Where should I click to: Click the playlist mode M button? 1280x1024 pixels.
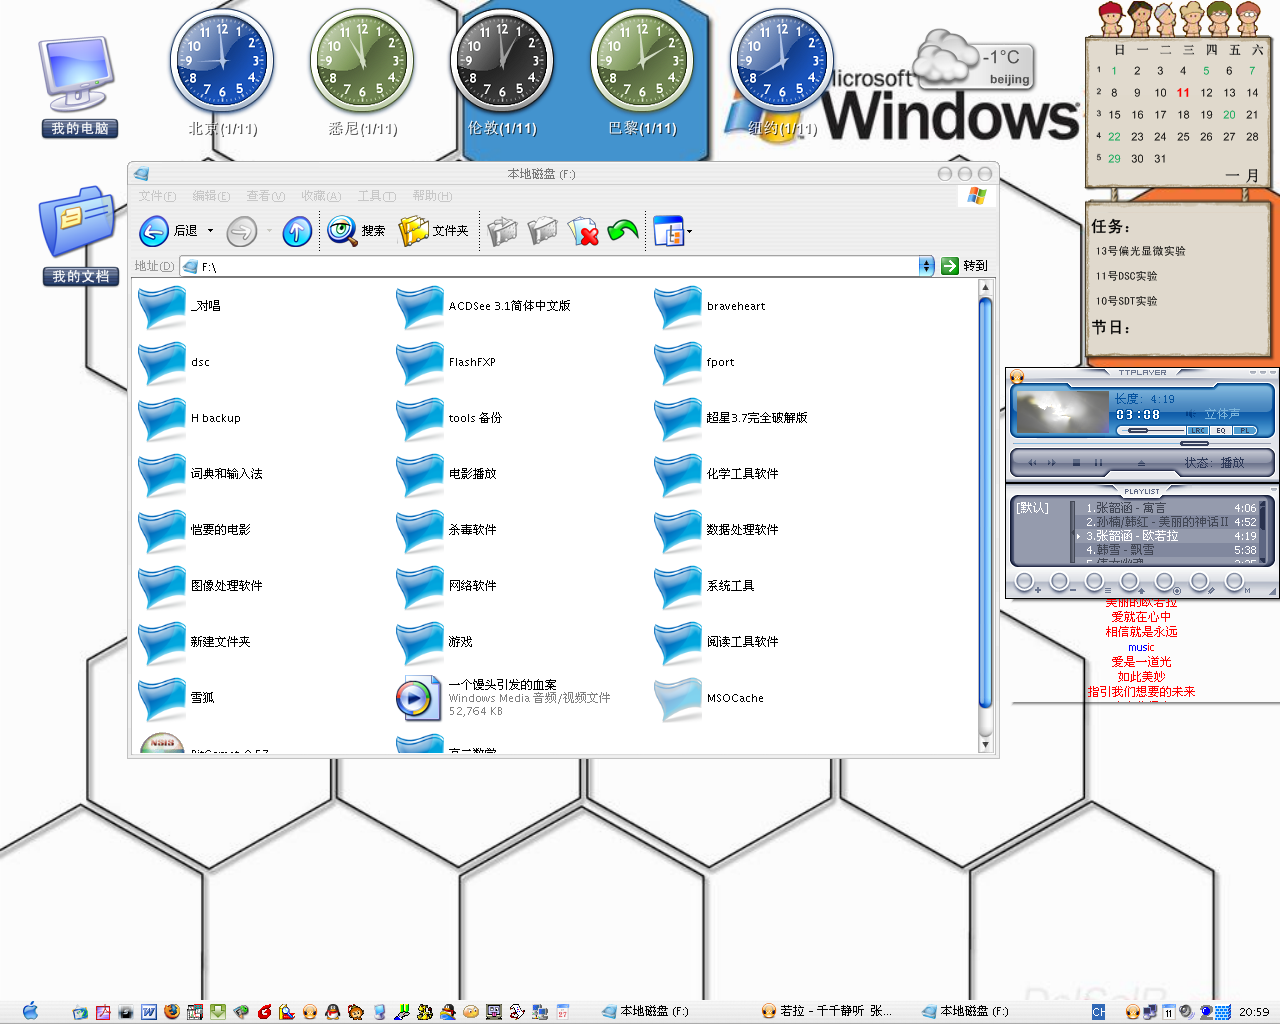[x=1236, y=582]
